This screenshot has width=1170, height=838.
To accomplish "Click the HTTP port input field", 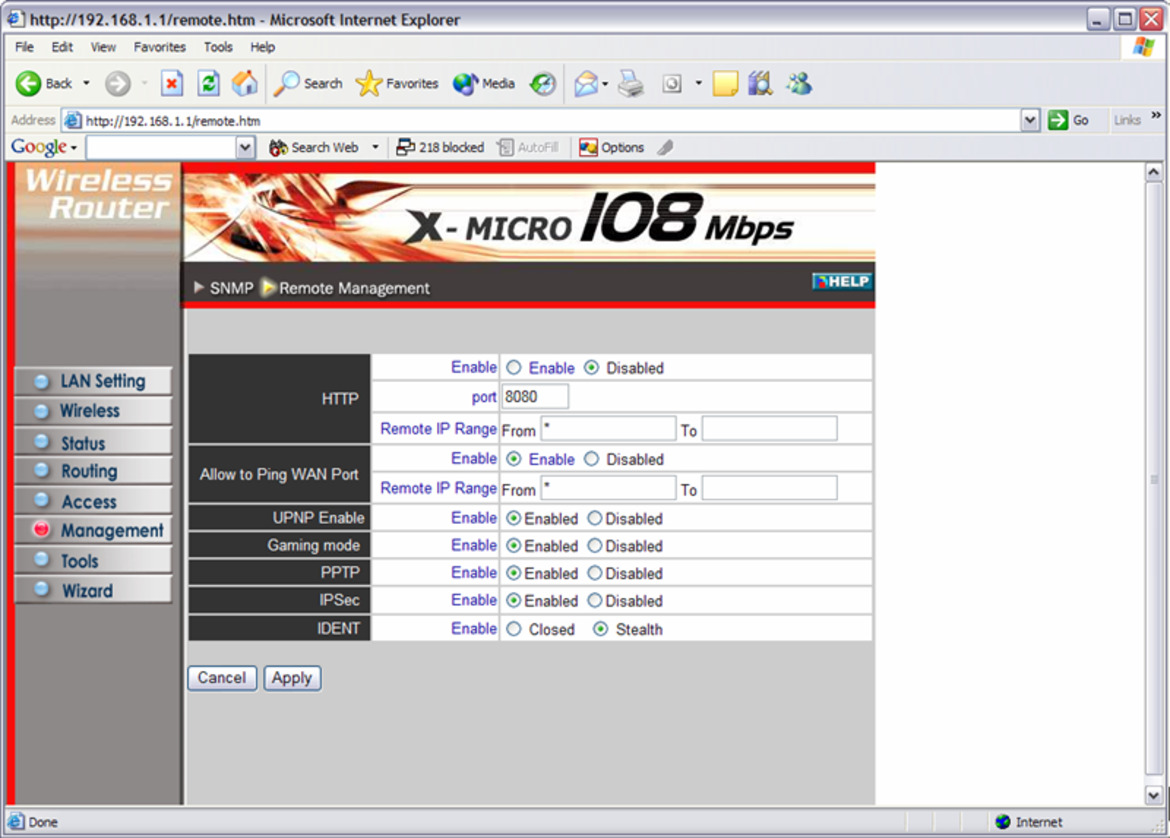I will point(534,397).
